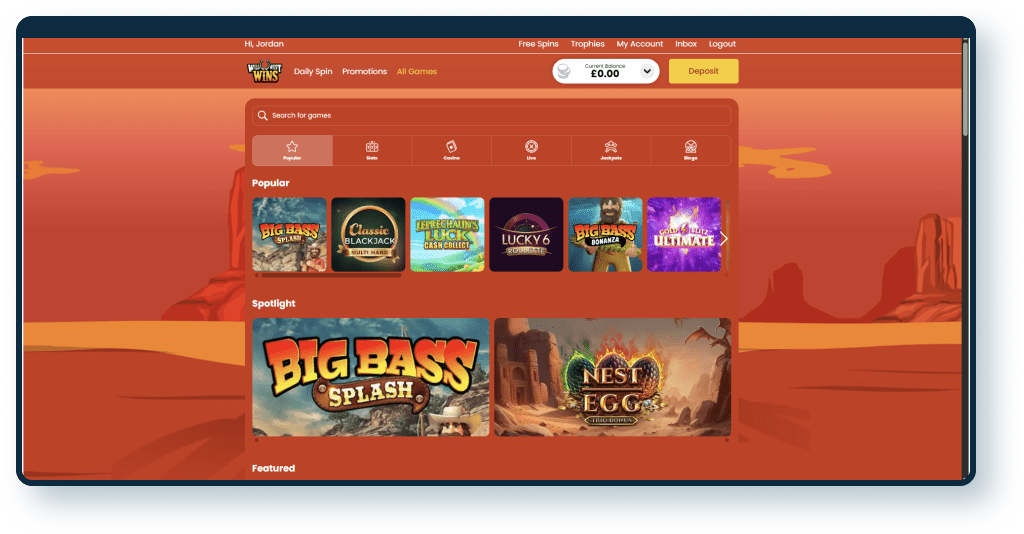Launch Lucky 6 Roulette game
1024x534 pixels.
526,234
